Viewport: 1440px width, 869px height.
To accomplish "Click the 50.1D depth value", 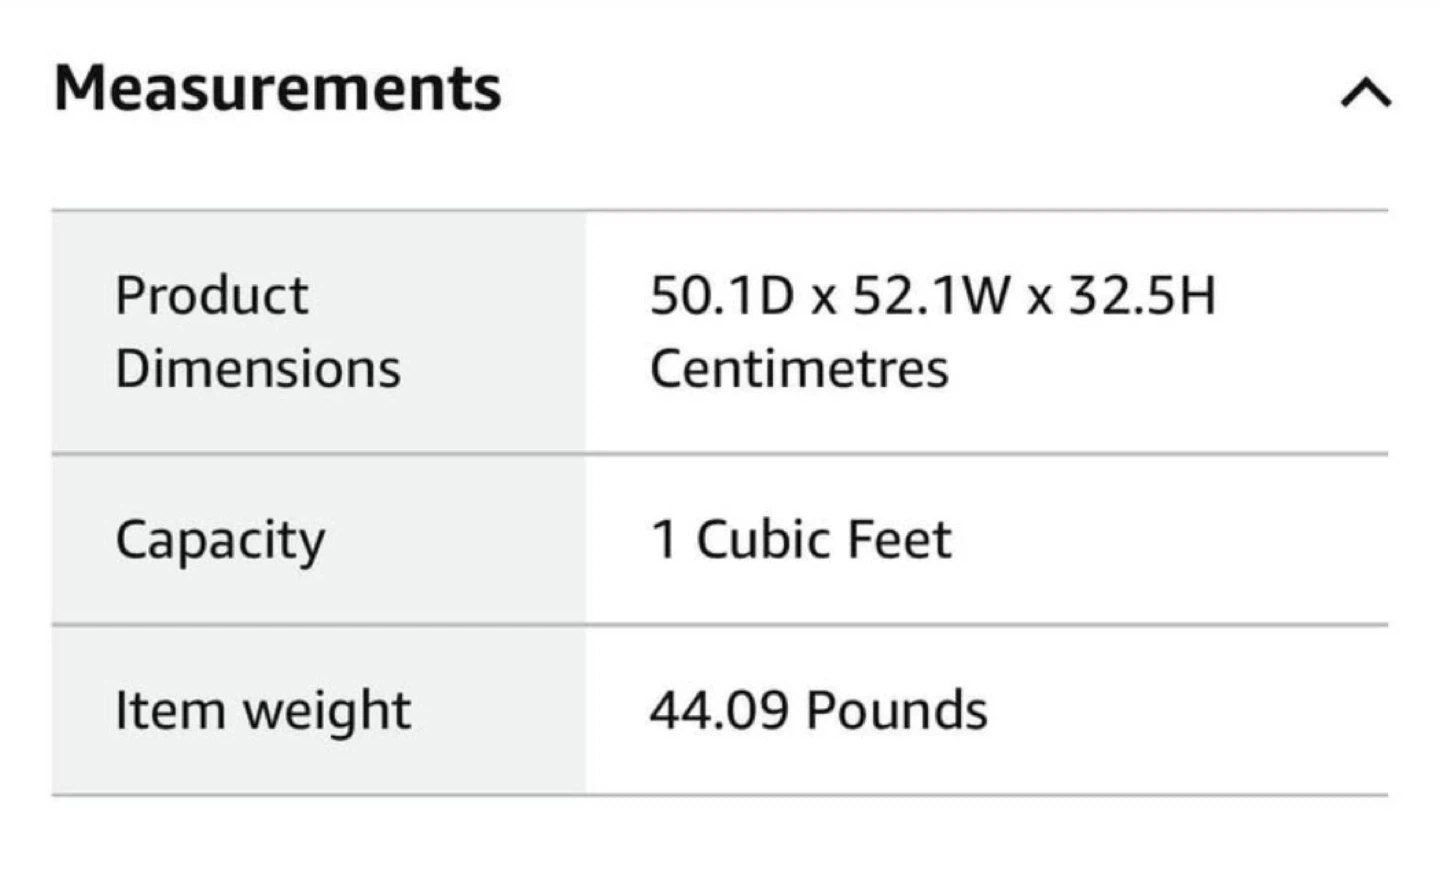I will [722, 296].
